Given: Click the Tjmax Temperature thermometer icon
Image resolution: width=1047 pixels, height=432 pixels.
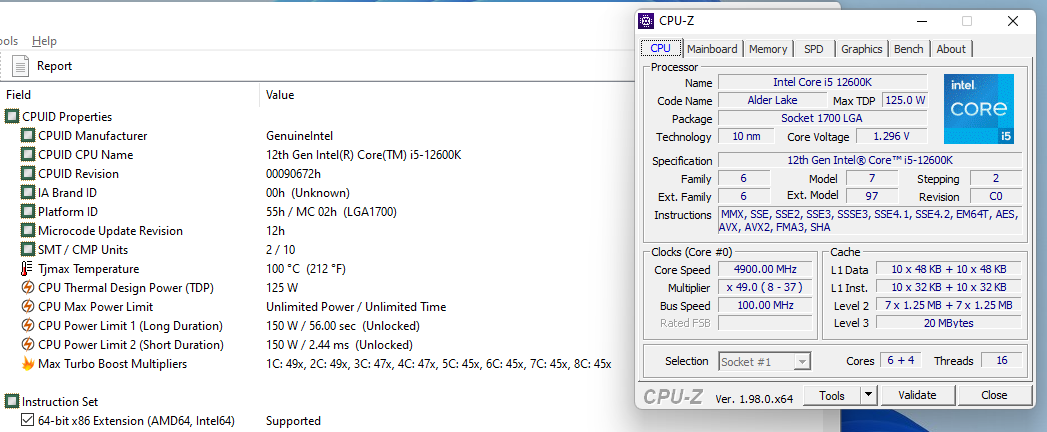Looking at the screenshot, I should tap(27, 269).
